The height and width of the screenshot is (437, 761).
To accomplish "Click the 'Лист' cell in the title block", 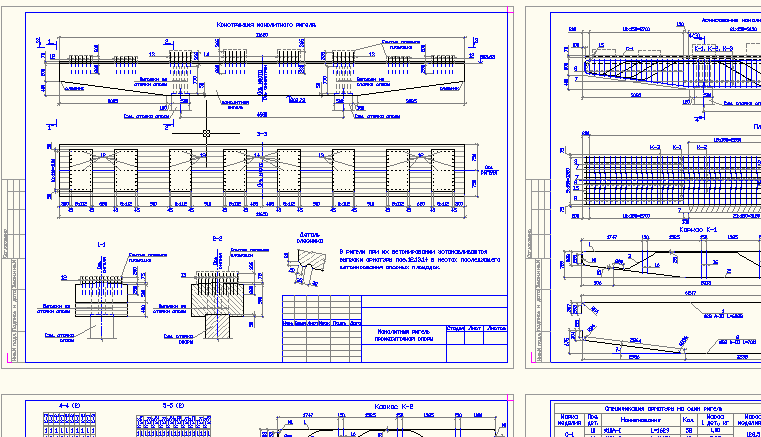I will [x=474, y=328].
